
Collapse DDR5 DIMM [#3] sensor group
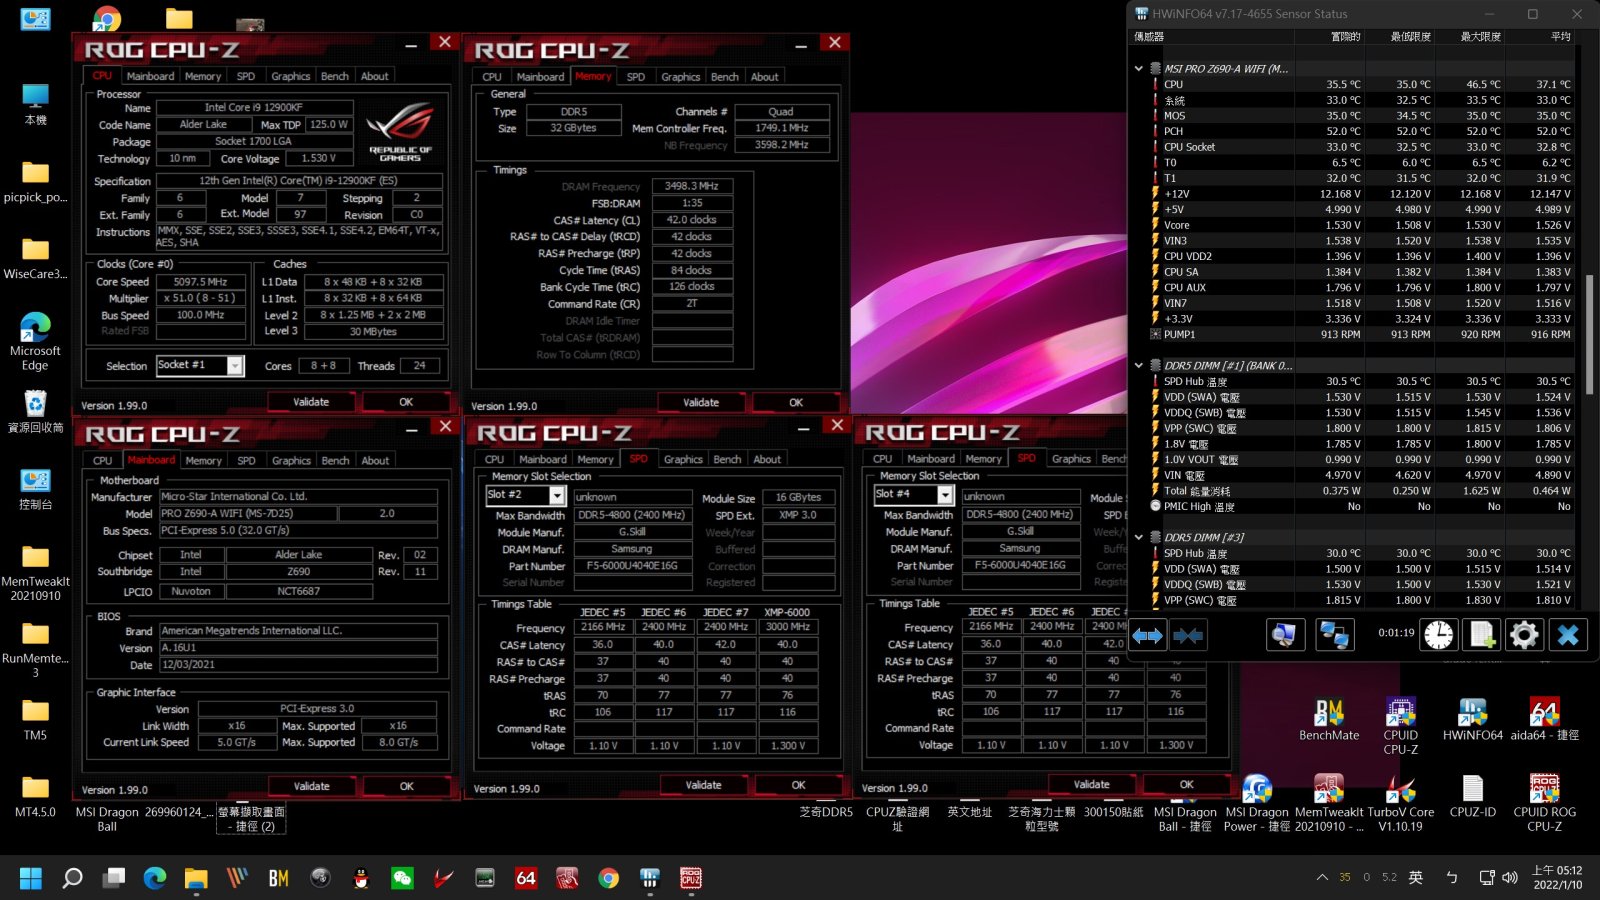pos(1138,537)
